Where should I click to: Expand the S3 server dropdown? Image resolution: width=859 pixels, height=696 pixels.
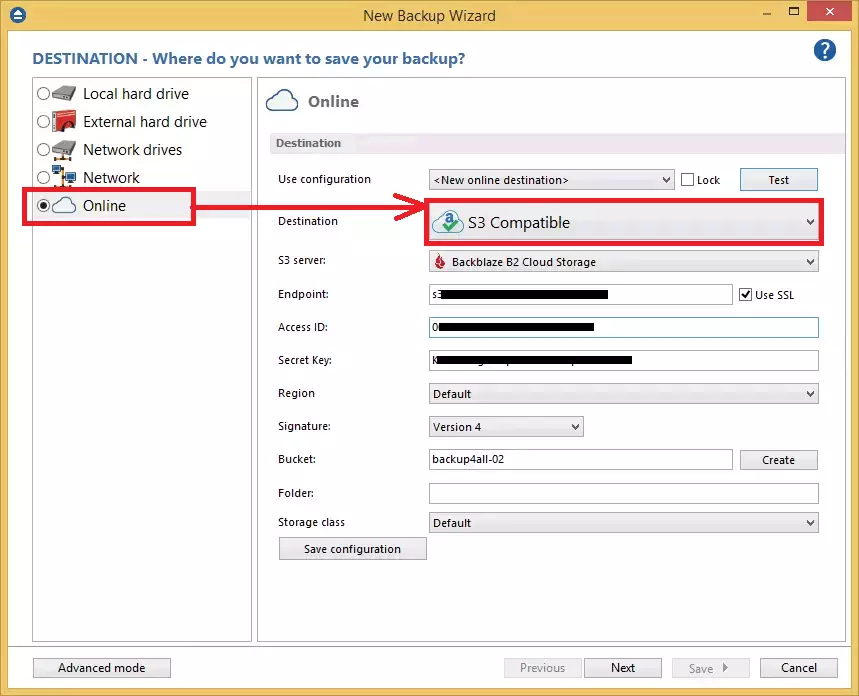[x=623, y=262]
